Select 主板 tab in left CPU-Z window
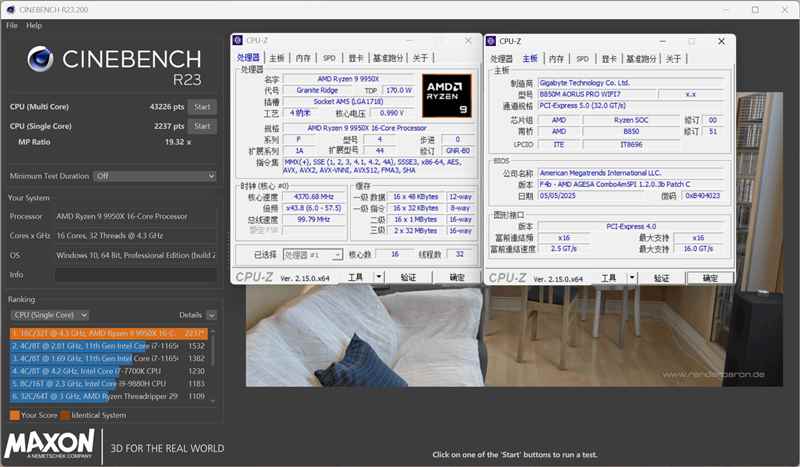800x467 pixels. pyautogui.click(x=277, y=58)
